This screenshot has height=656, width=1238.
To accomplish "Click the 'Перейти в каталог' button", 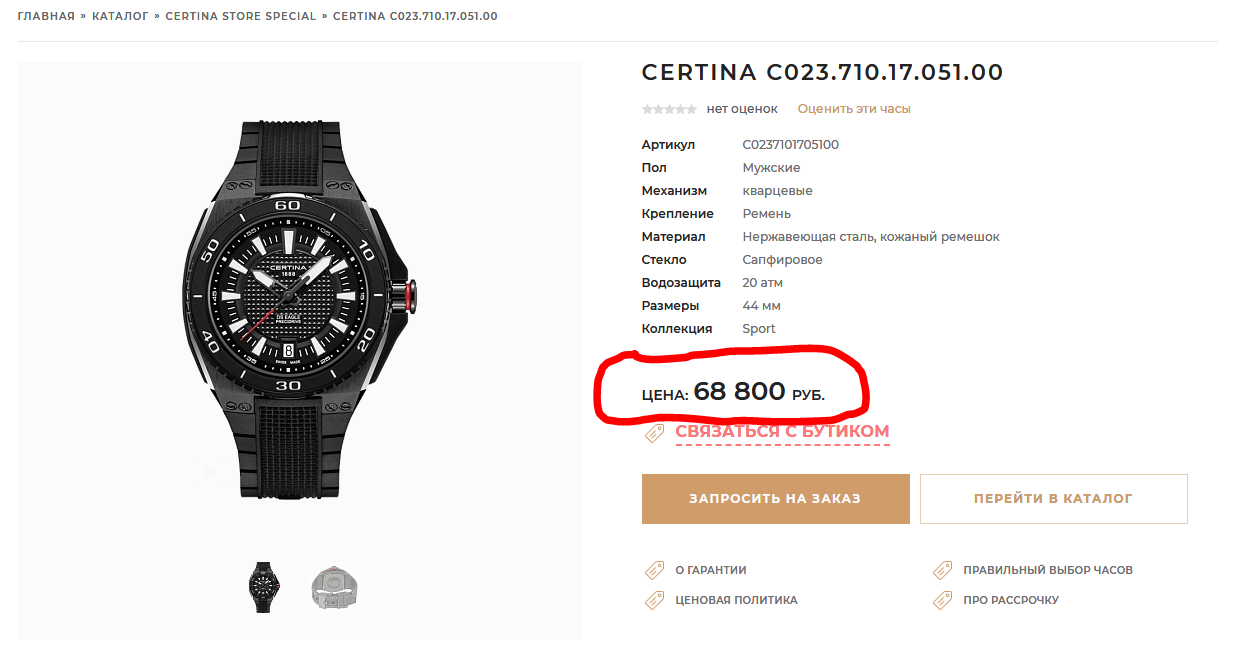I will coord(1053,499).
